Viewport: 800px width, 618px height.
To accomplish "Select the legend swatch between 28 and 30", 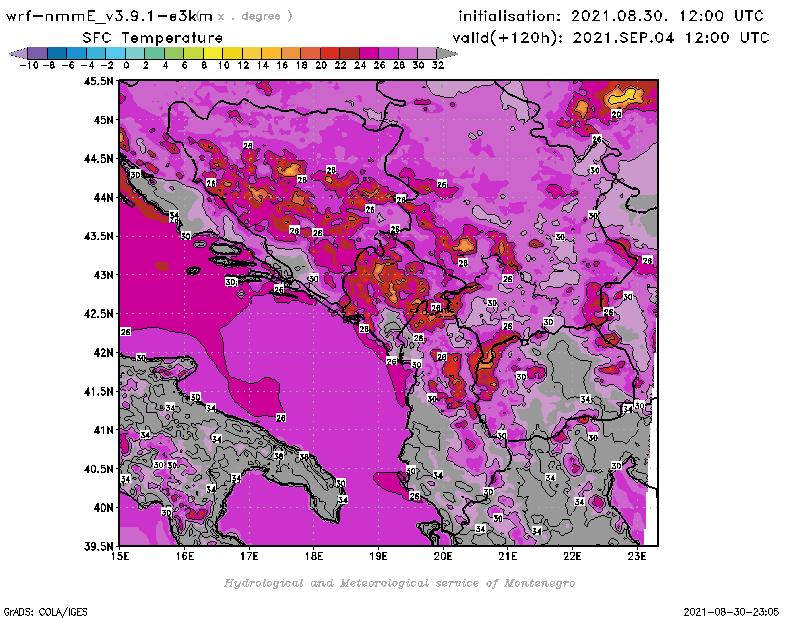I will [x=407, y=53].
